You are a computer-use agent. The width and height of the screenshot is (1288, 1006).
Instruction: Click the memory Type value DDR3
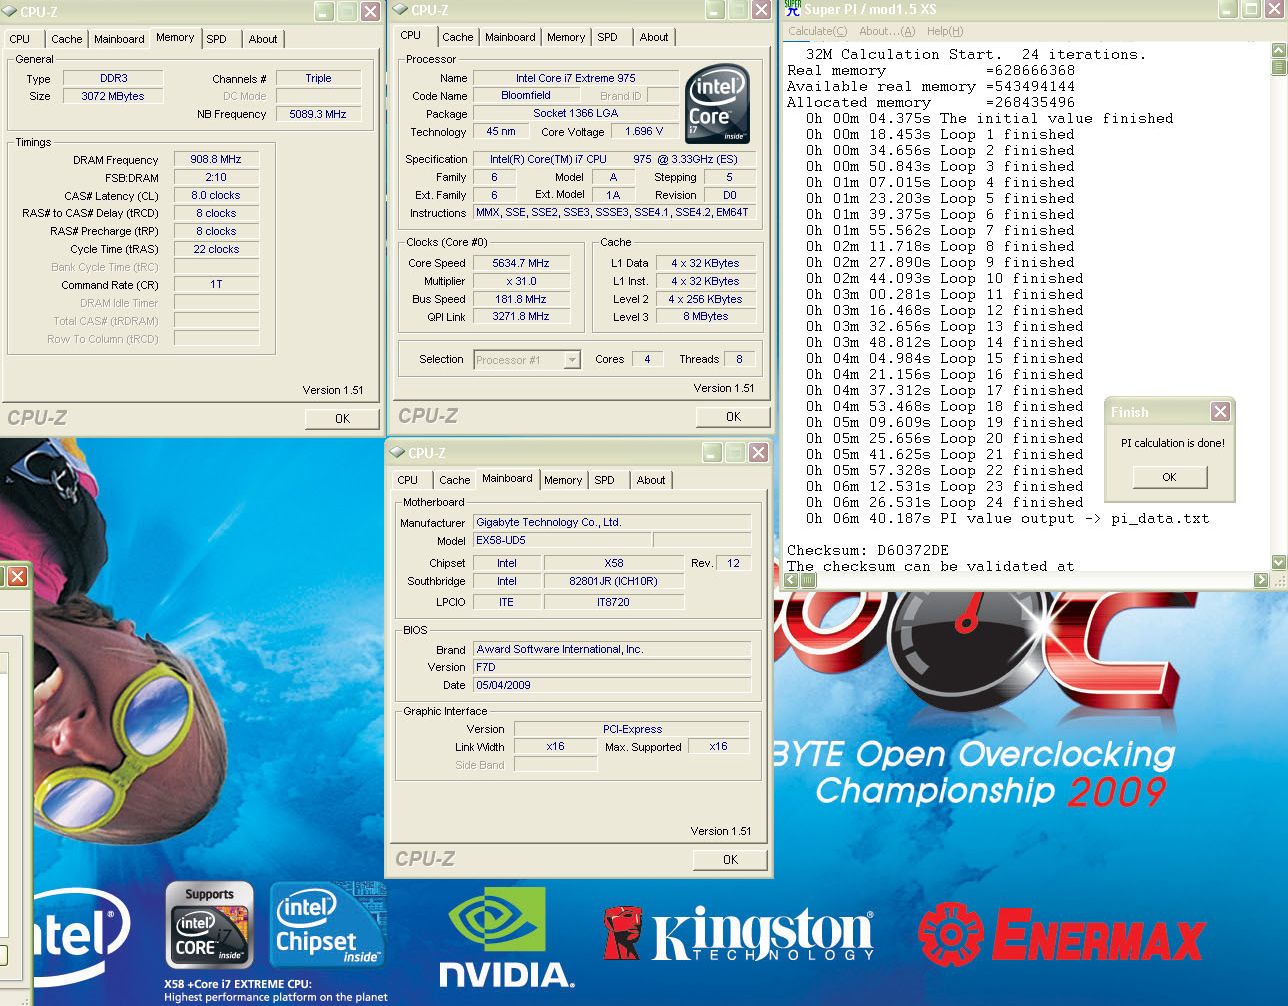coord(113,78)
